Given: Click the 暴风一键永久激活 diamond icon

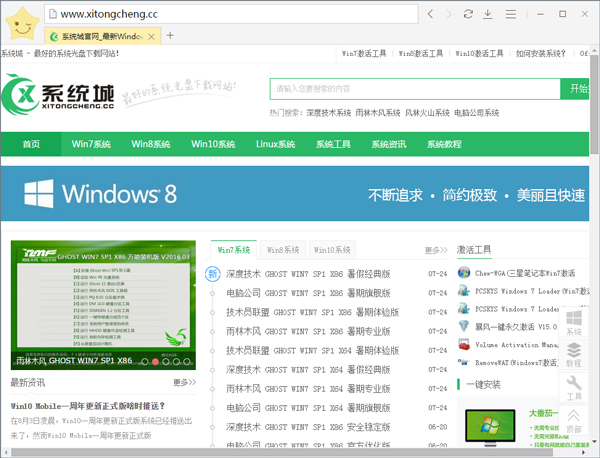Looking at the screenshot, I should [x=464, y=326].
